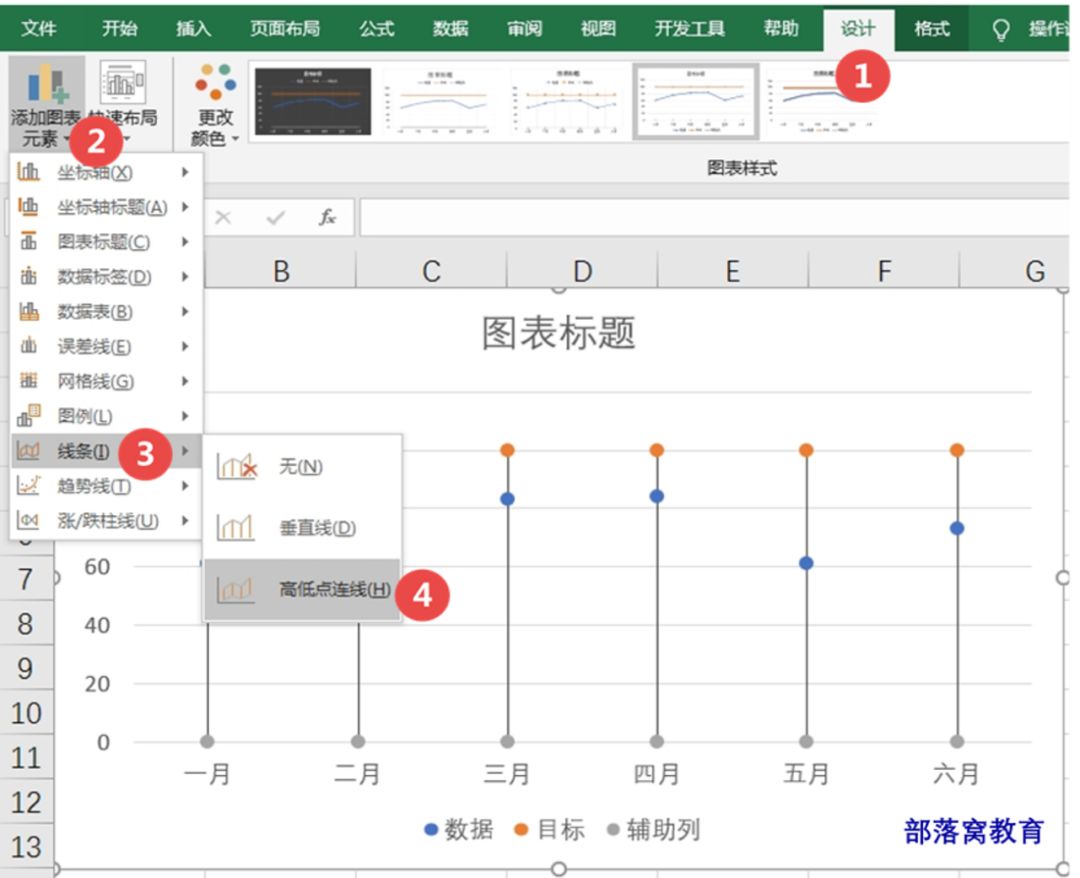The width and height of the screenshot is (1080, 878).
Task: Select column C header
Action: [431, 271]
